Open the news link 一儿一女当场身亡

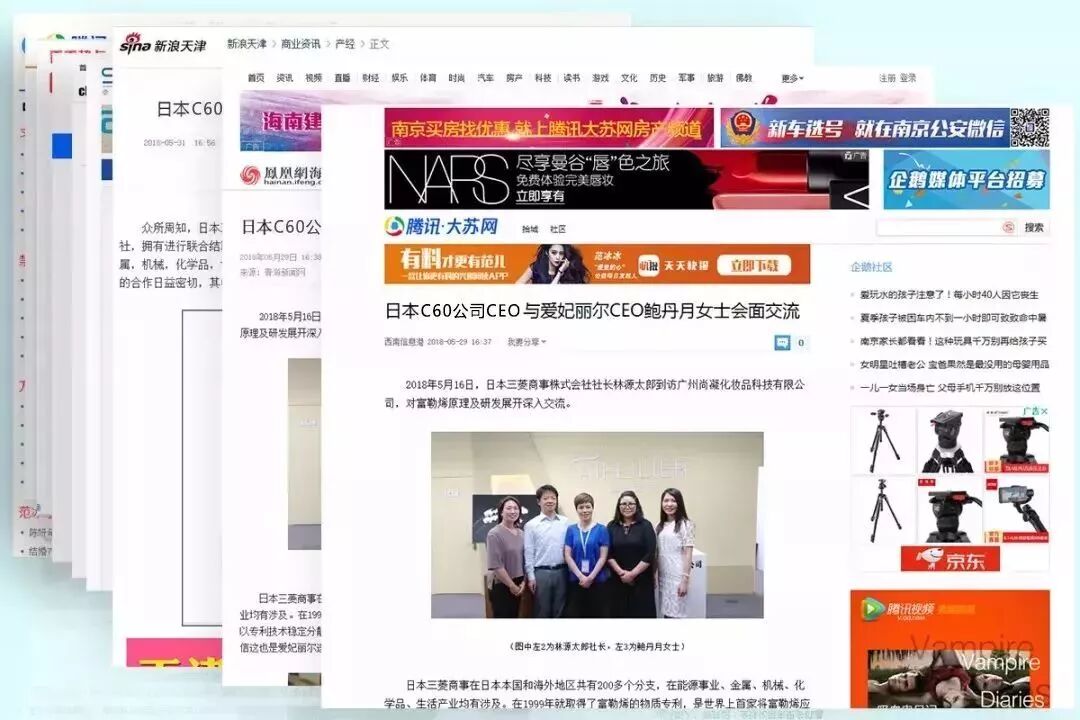[949, 388]
